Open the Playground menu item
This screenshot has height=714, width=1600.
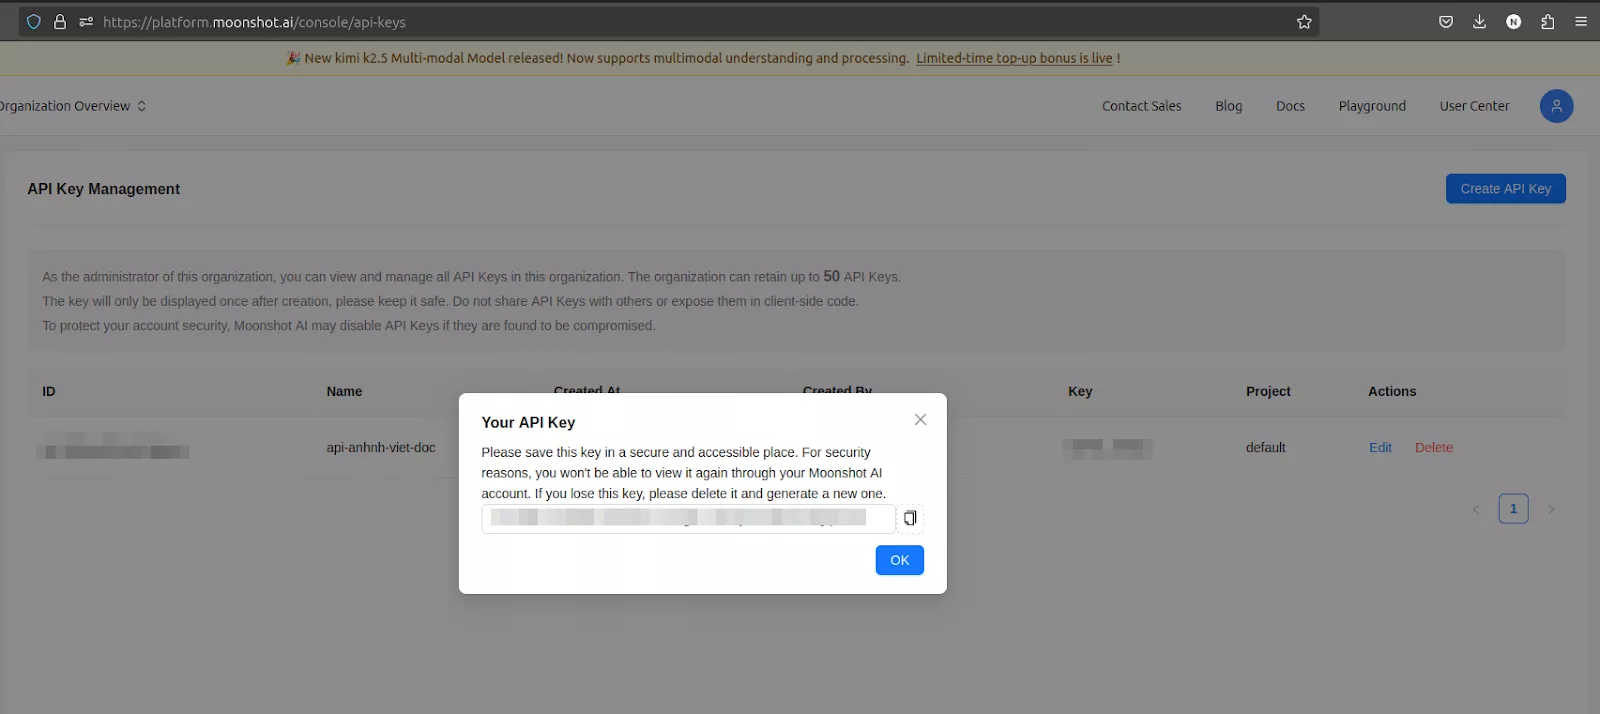pyautogui.click(x=1372, y=106)
